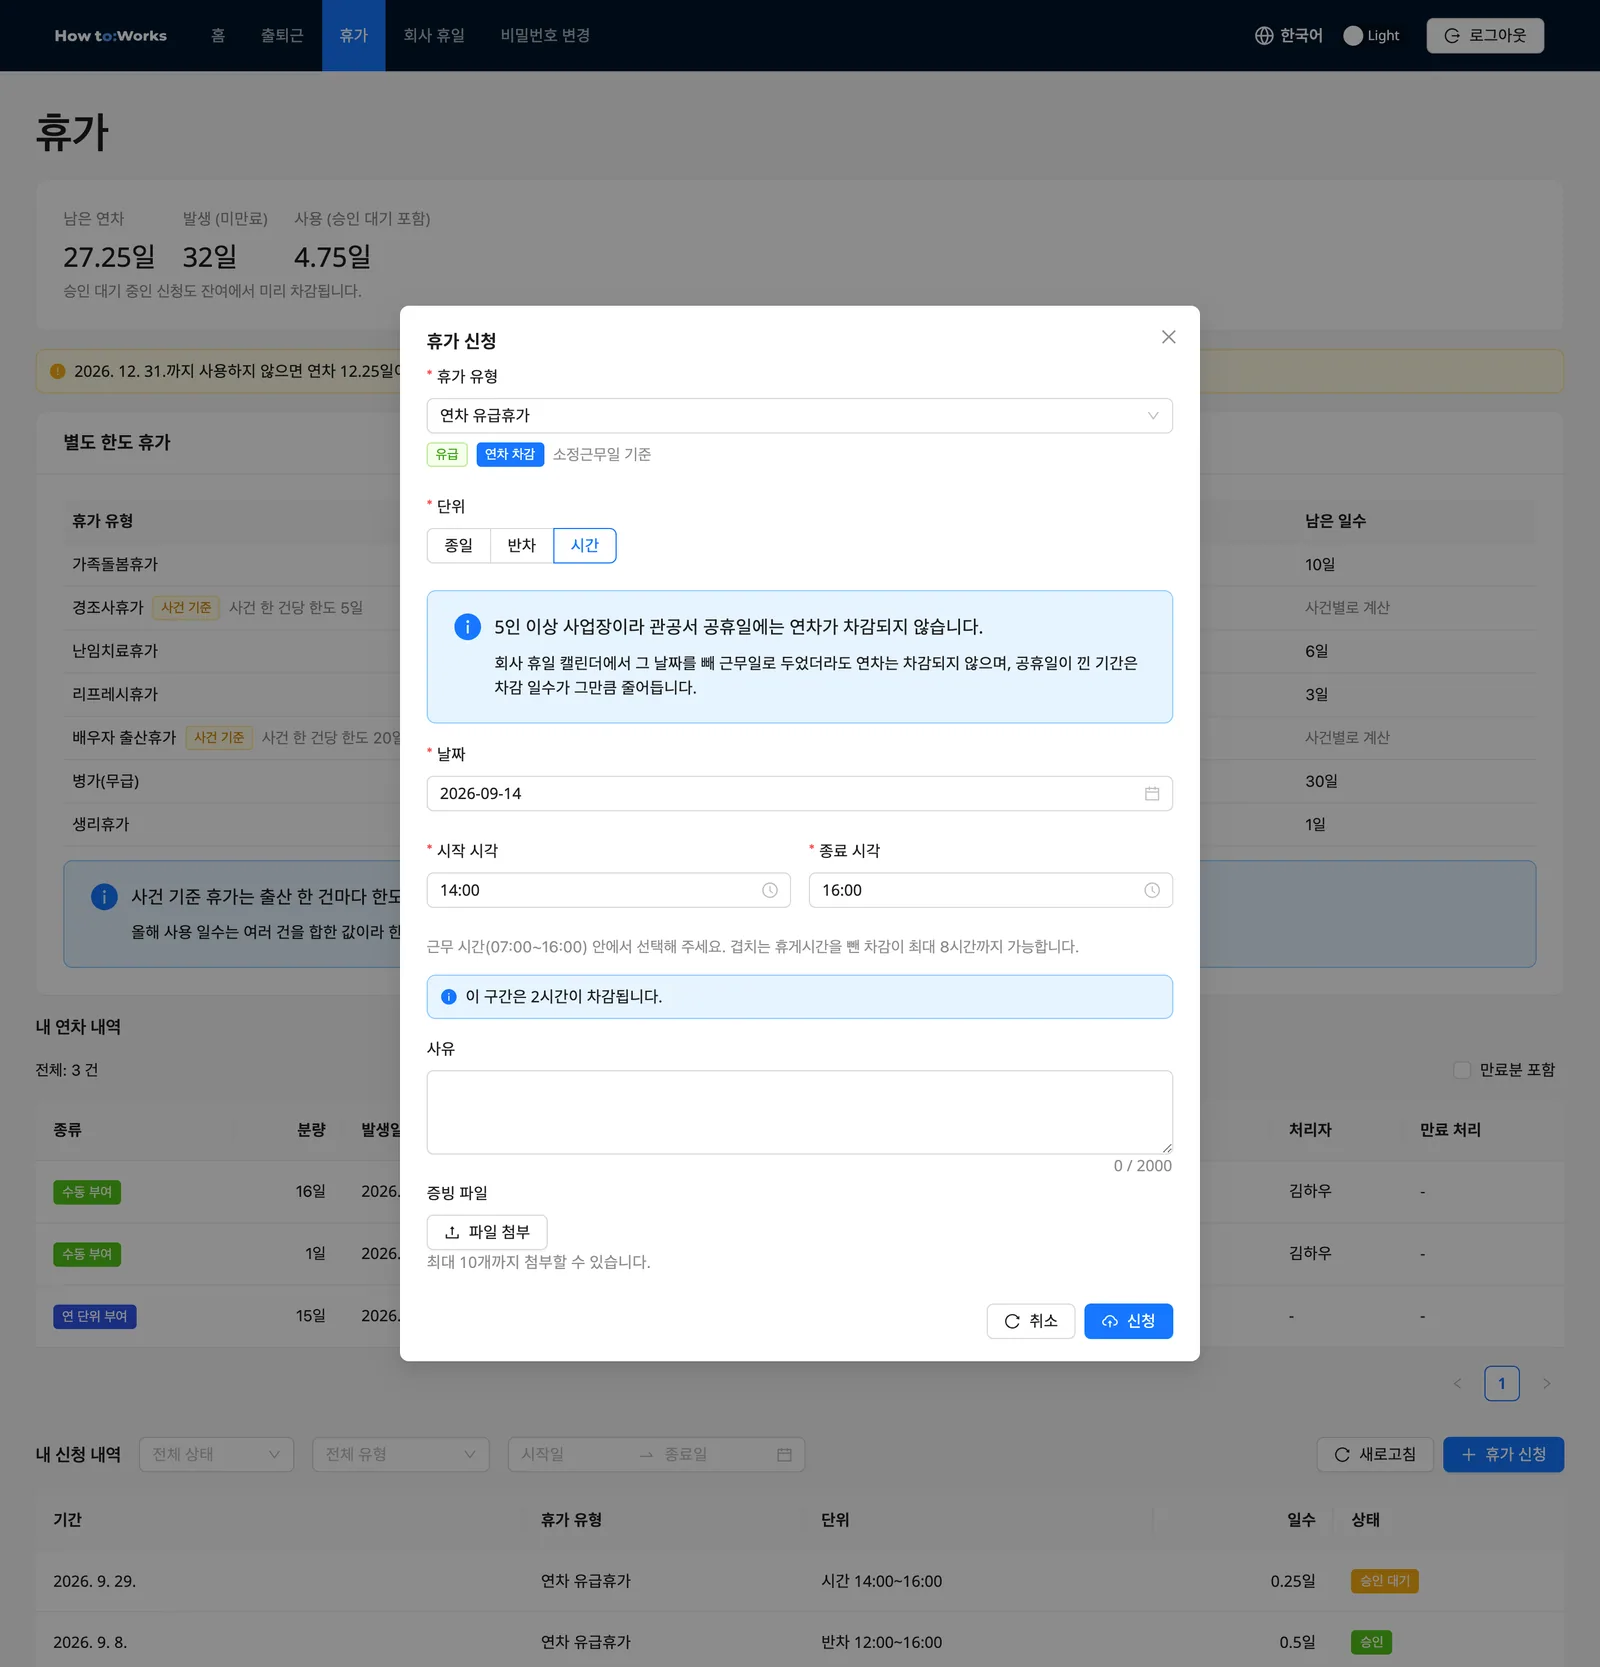Click the clock icon in 시작 시각 field
The height and width of the screenshot is (1667, 1600).
pyautogui.click(x=770, y=890)
